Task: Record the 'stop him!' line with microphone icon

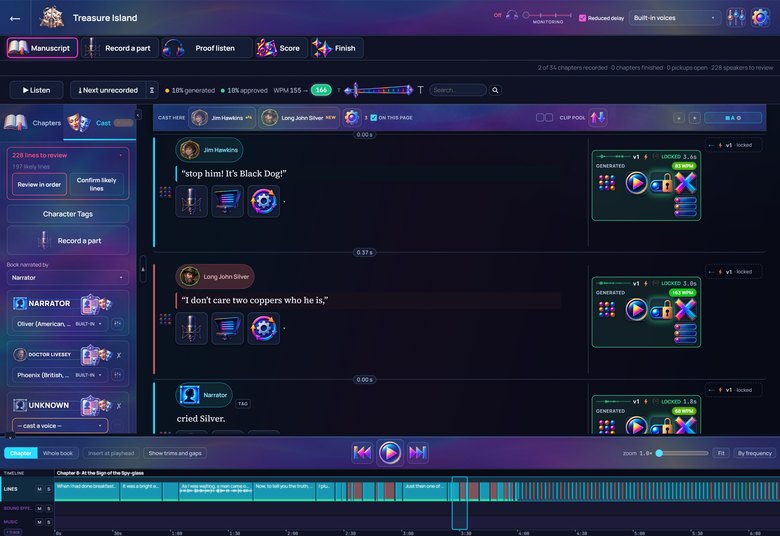Action: click(192, 202)
